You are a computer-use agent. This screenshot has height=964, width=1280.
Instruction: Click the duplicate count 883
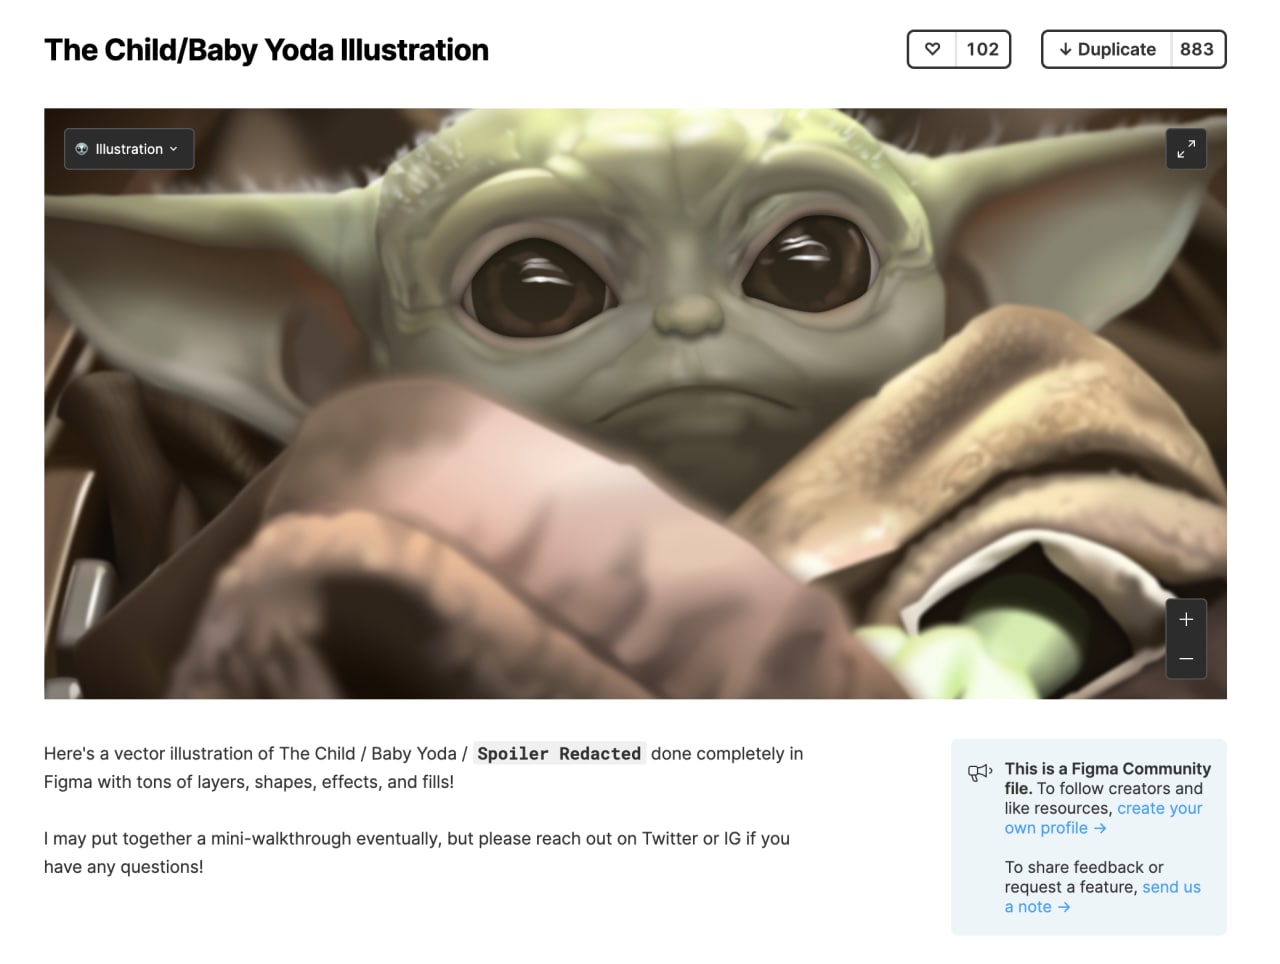tap(1197, 49)
